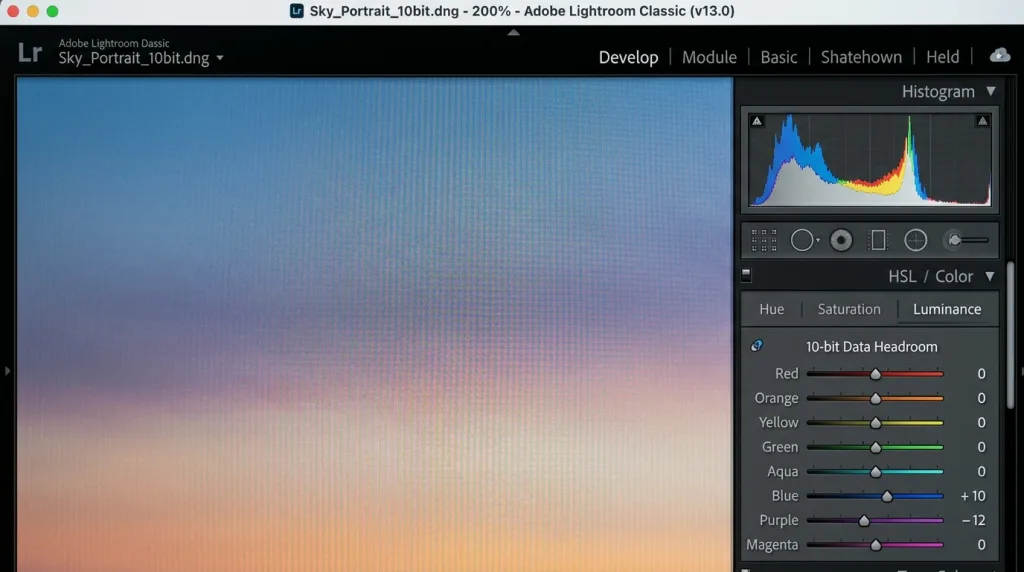Toggle shadow clipping indicator in histogram
The height and width of the screenshot is (572, 1024).
[x=756, y=121]
